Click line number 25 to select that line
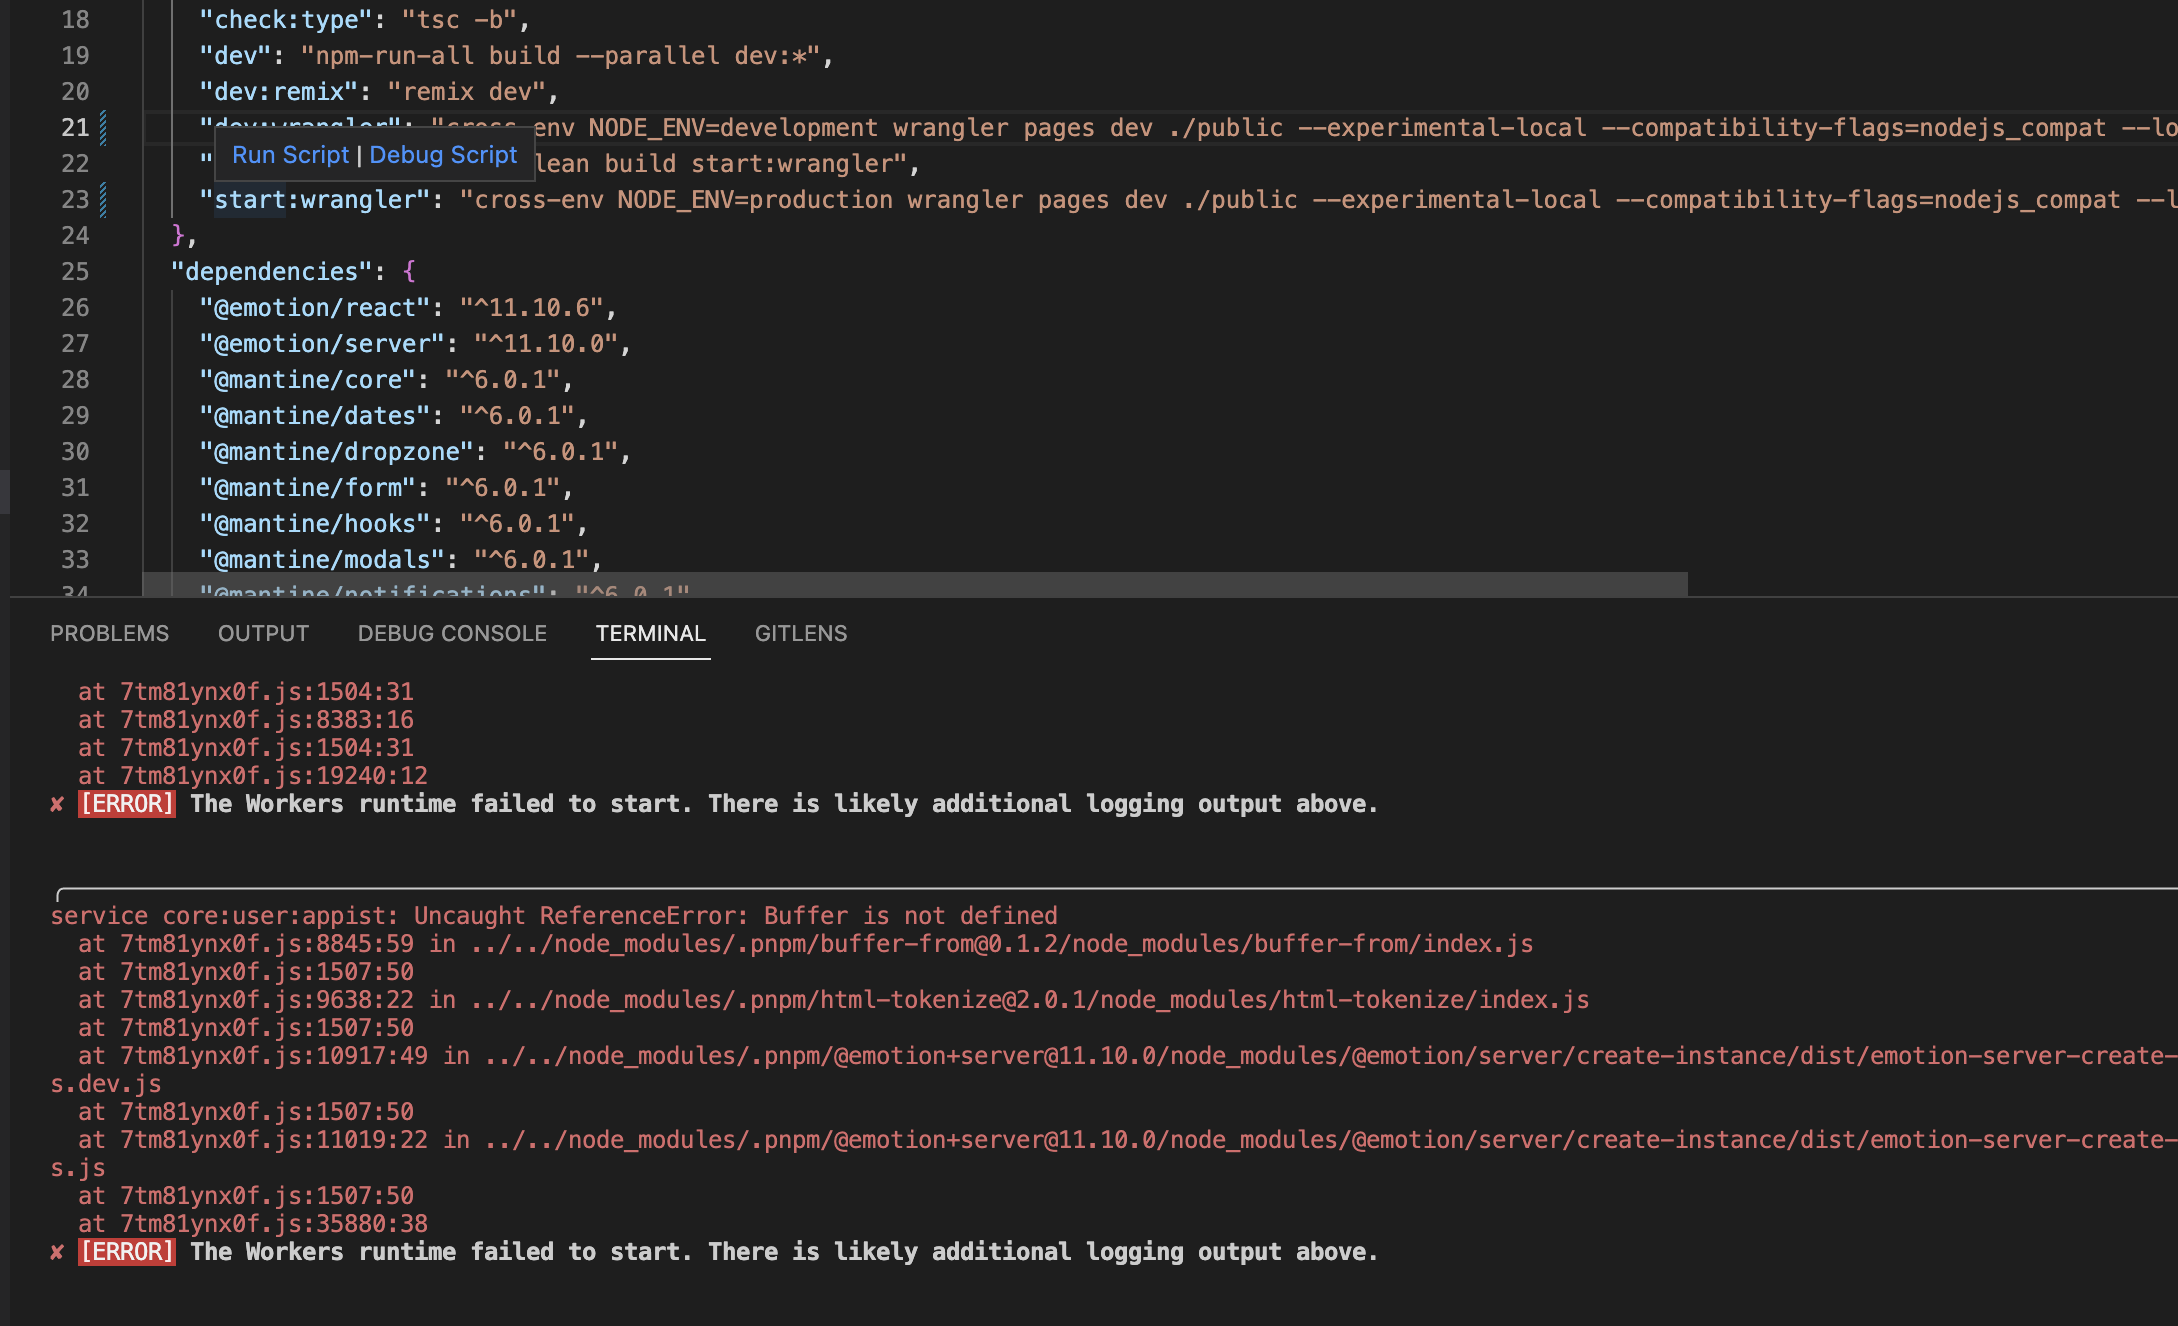The image size is (2178, 1326). tap(73, 271)
